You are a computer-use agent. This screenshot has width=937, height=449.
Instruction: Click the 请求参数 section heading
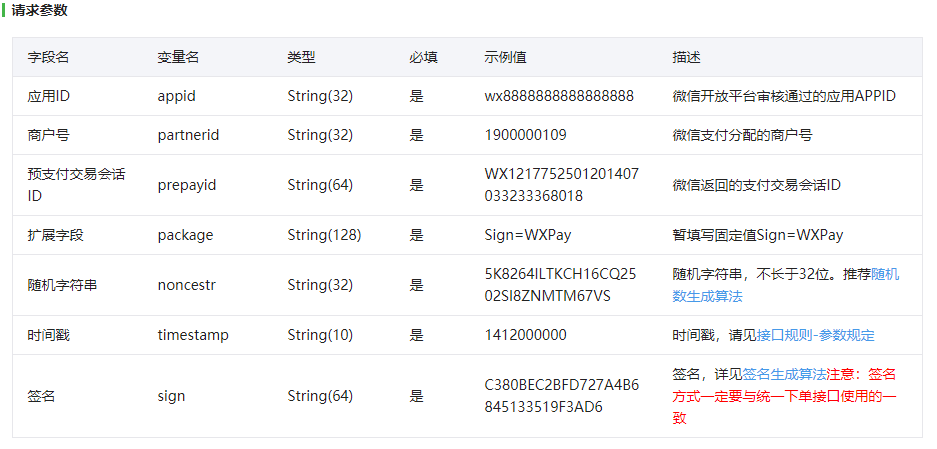pyautogui.click(x=41, y=12)
